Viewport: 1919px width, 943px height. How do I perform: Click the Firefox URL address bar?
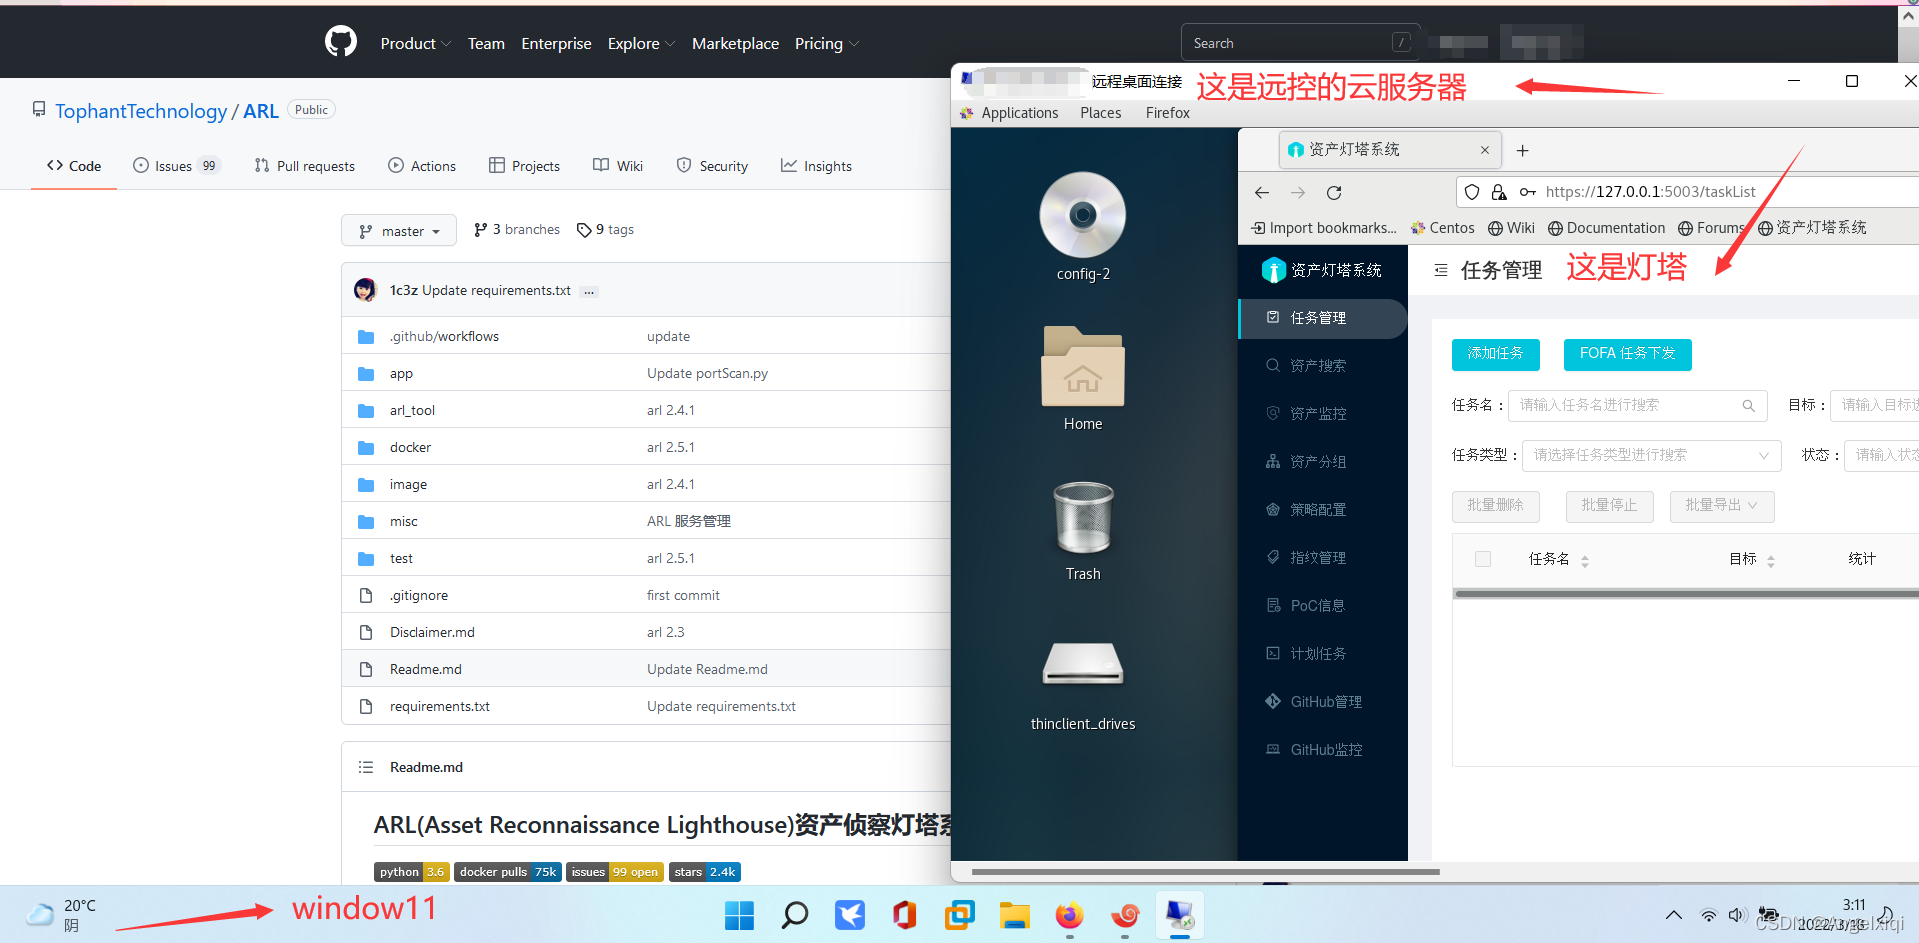(x=1688, y=192)
